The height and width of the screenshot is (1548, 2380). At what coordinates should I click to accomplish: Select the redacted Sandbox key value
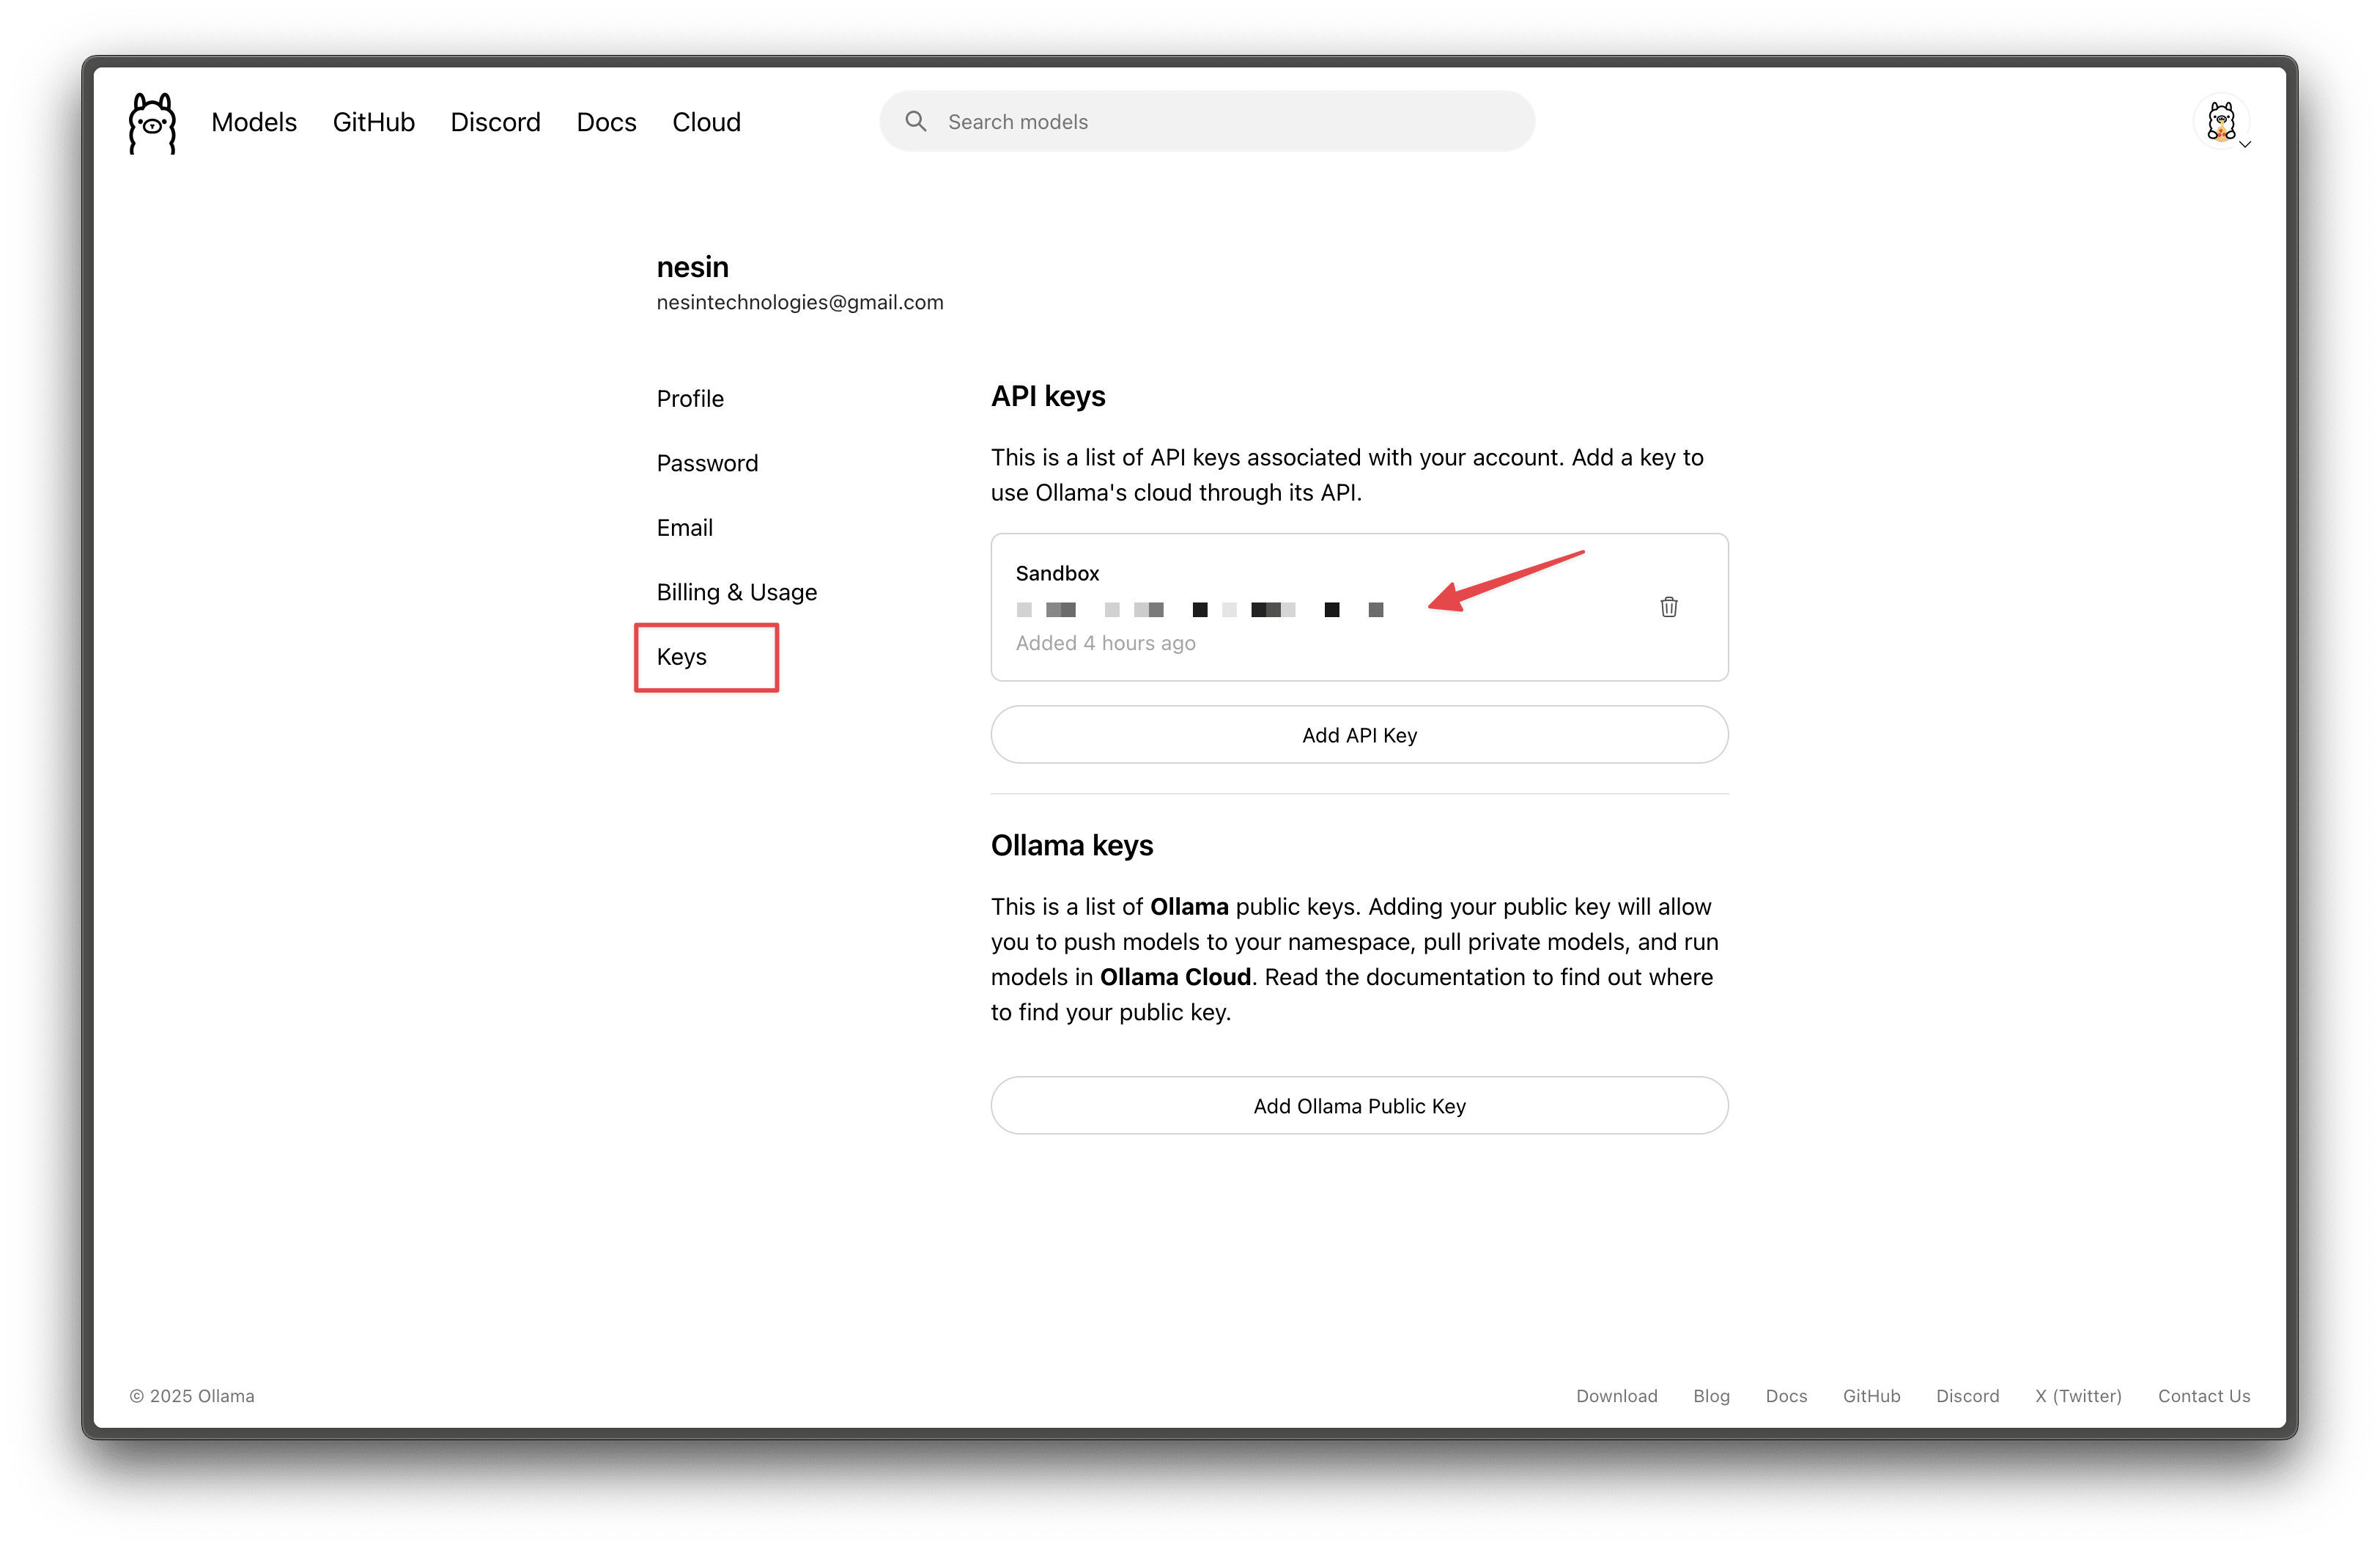point(1200,610)
